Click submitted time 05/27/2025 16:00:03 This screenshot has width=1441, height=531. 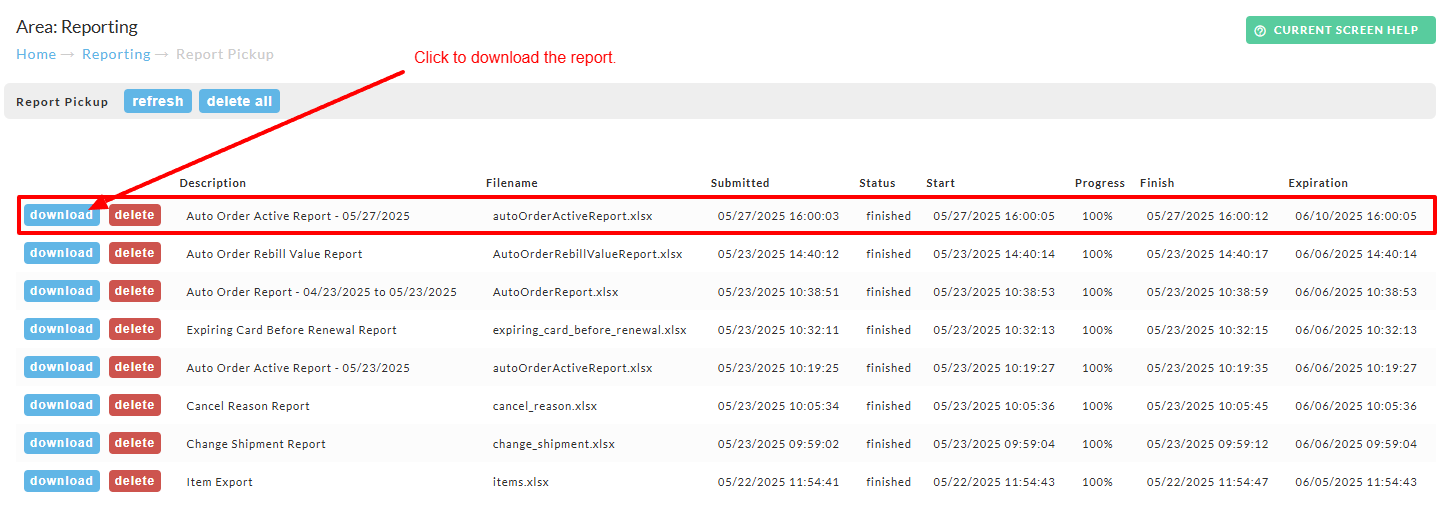778,216
